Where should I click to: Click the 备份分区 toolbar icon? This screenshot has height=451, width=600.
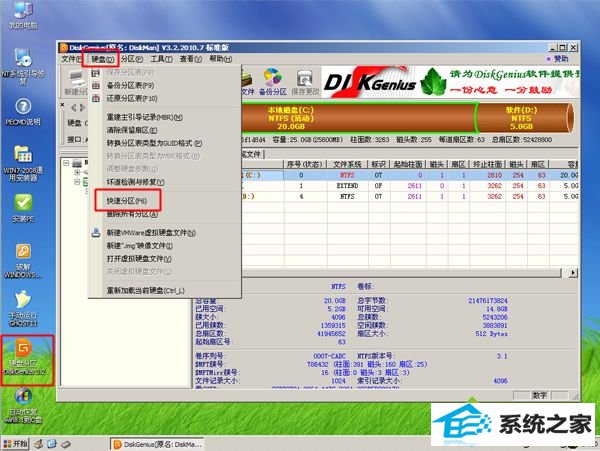coord(272,82)
